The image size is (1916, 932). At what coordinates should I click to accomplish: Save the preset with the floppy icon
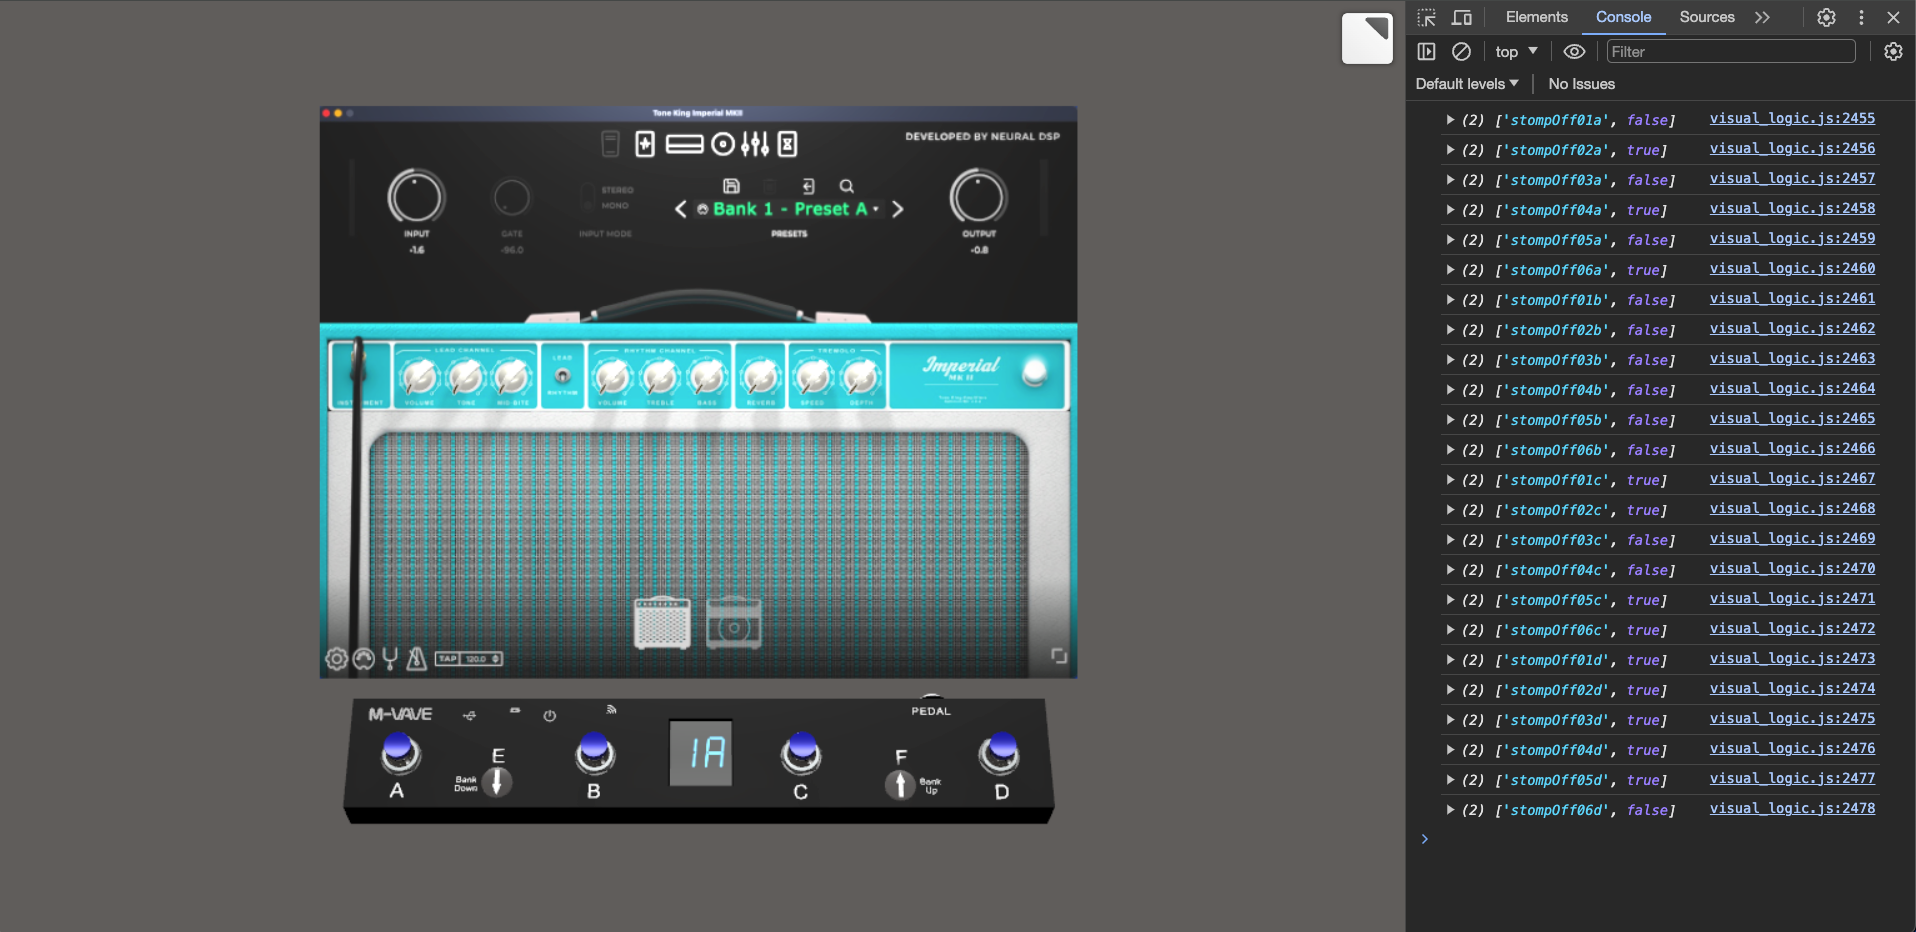(731, 186)
